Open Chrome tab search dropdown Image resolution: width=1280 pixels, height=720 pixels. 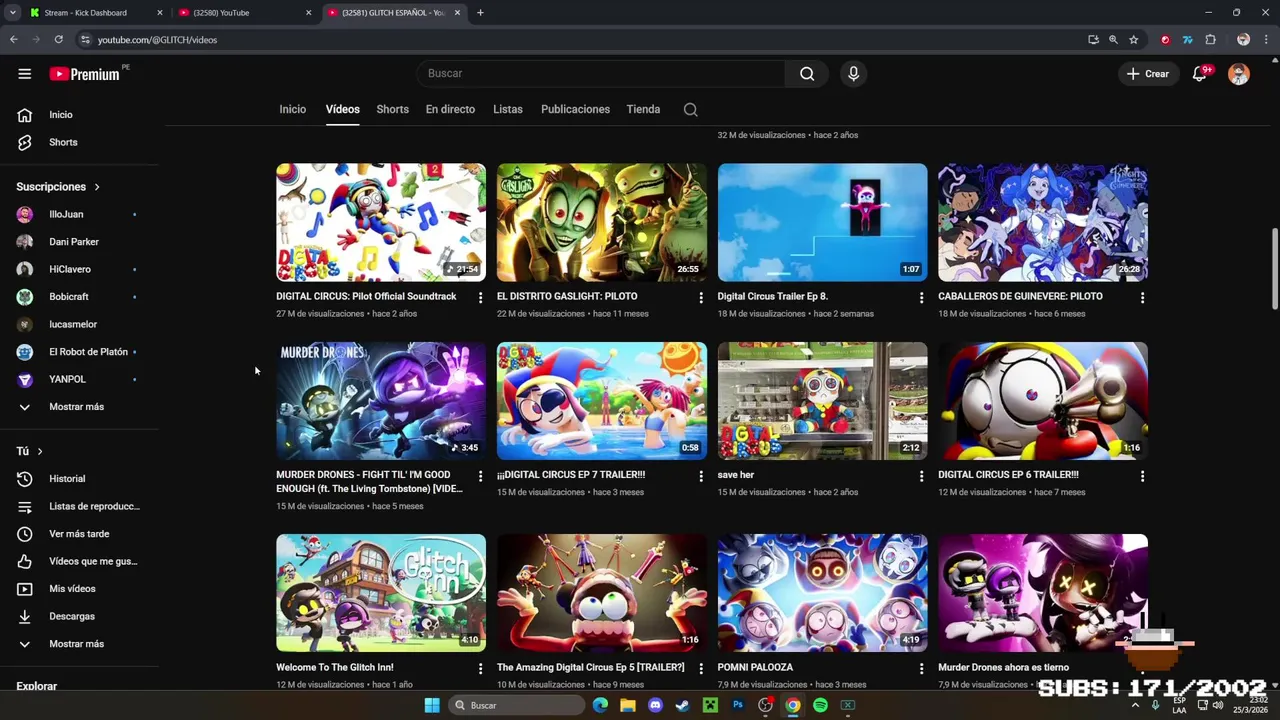tap(12, 13)
